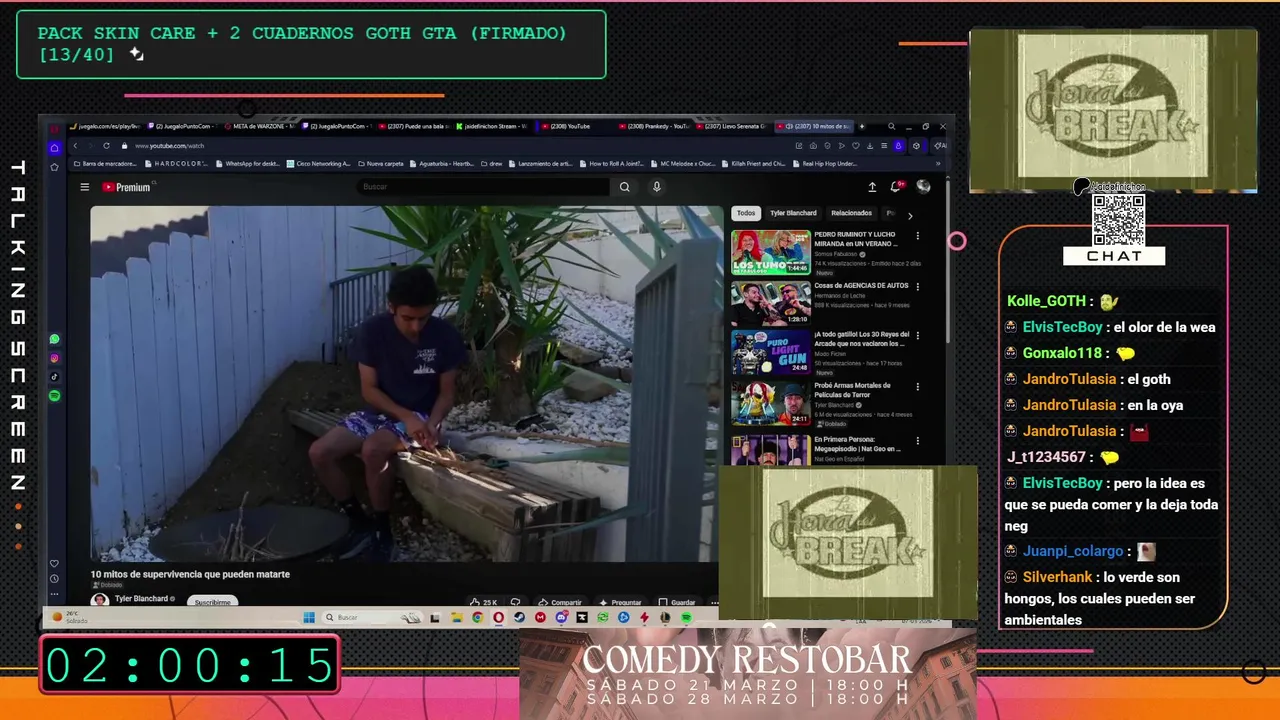Click the dislike thumbs-down button
Image resolution: width=1280 pixels, height=720 pixels.
[x=515, y=602]
